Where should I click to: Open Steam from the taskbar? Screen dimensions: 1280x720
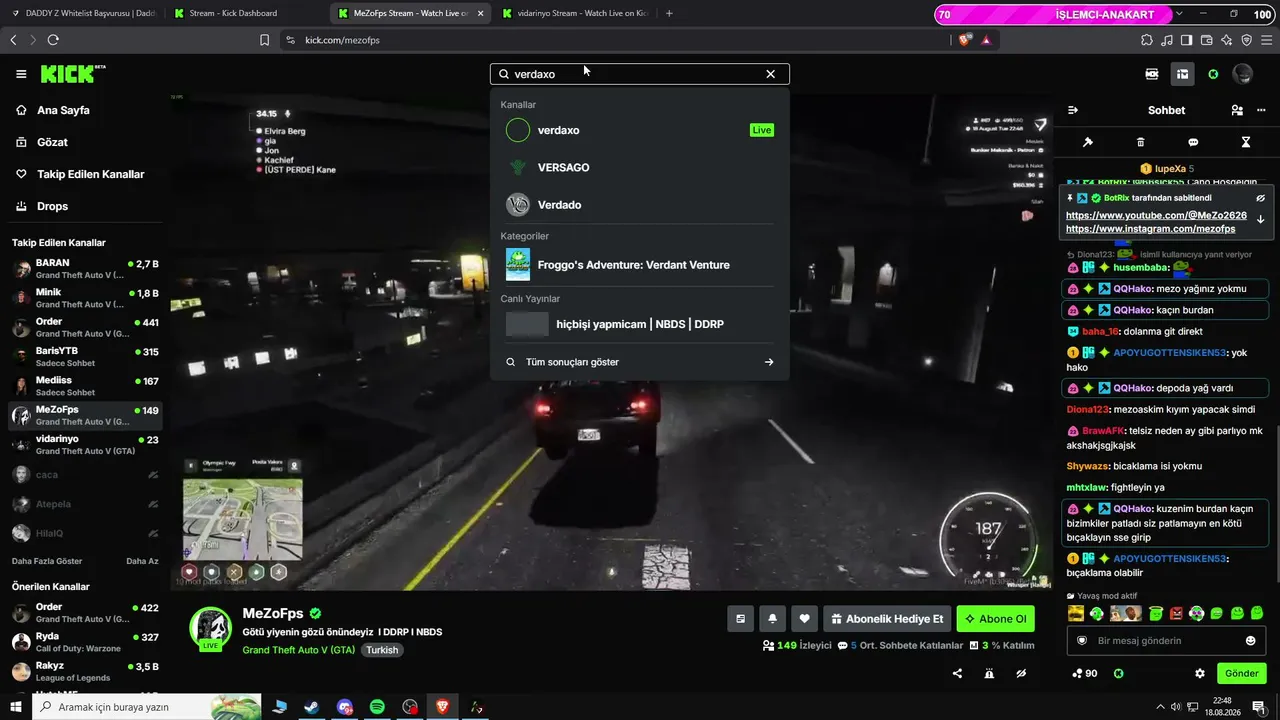click(312, 707)
